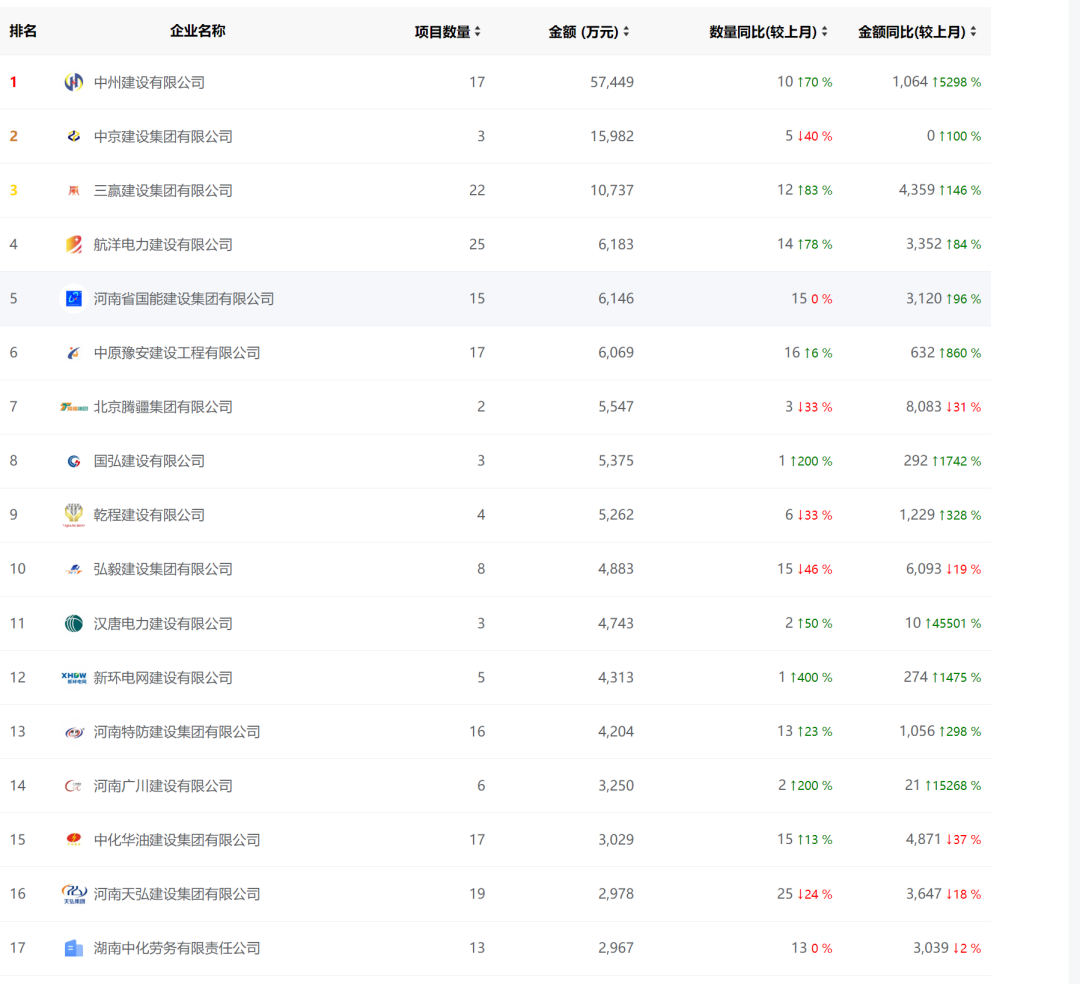
Task: Click the 中州建设有限公司 company logo icon
Action: click(73, 82)
